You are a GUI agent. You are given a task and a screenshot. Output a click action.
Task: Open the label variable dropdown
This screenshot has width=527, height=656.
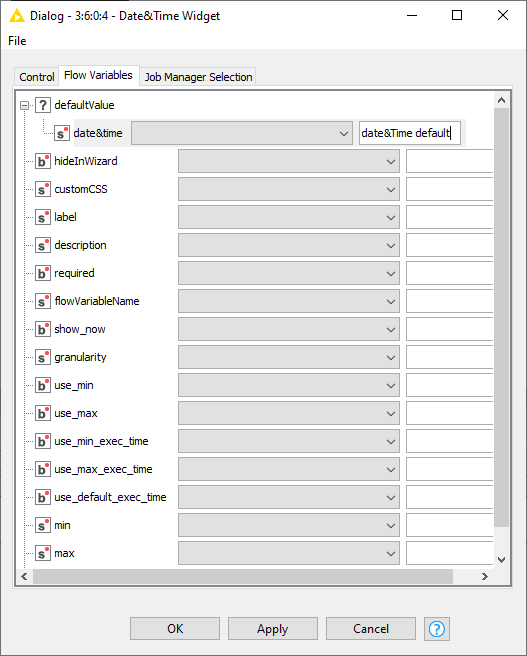289,217
